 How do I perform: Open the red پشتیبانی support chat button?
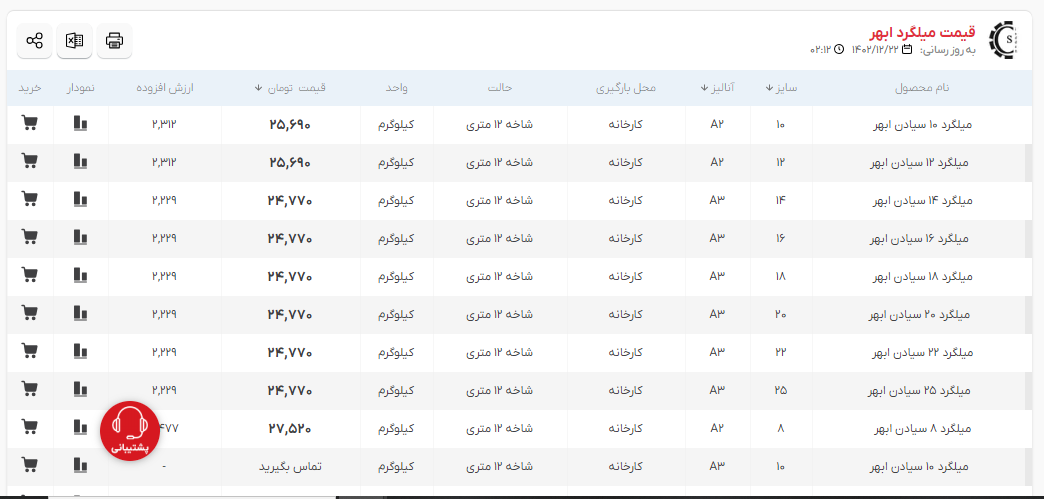[x=130, y=430]
